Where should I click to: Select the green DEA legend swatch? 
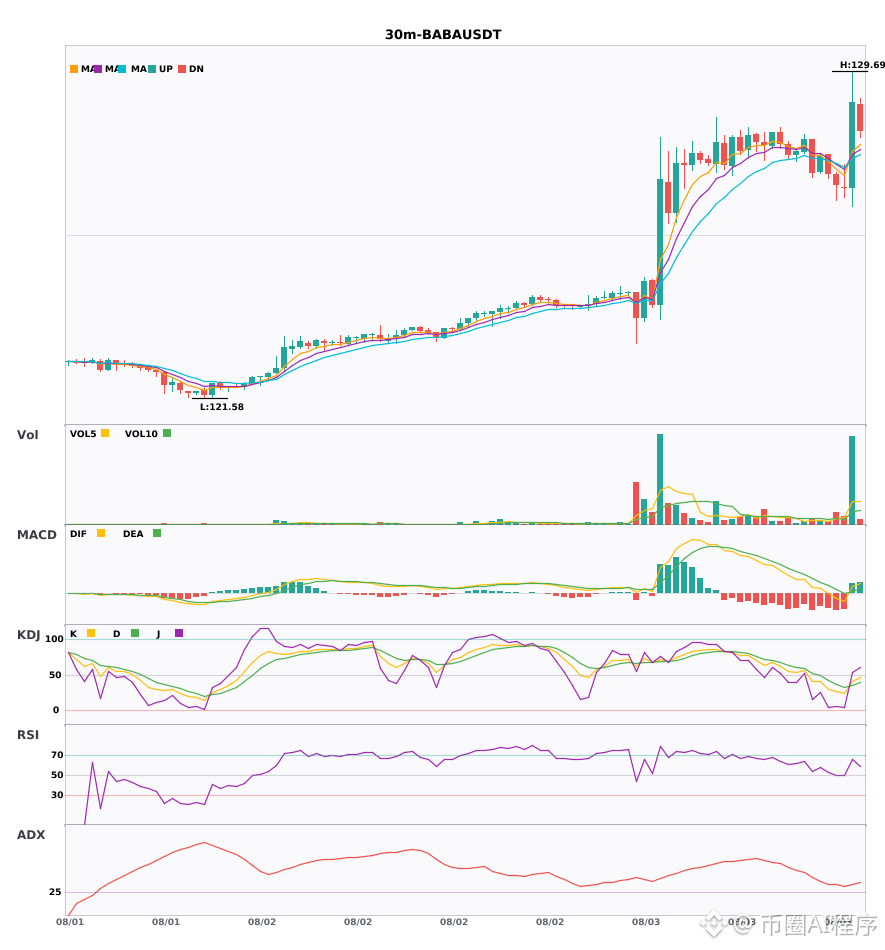click(157, 533)
